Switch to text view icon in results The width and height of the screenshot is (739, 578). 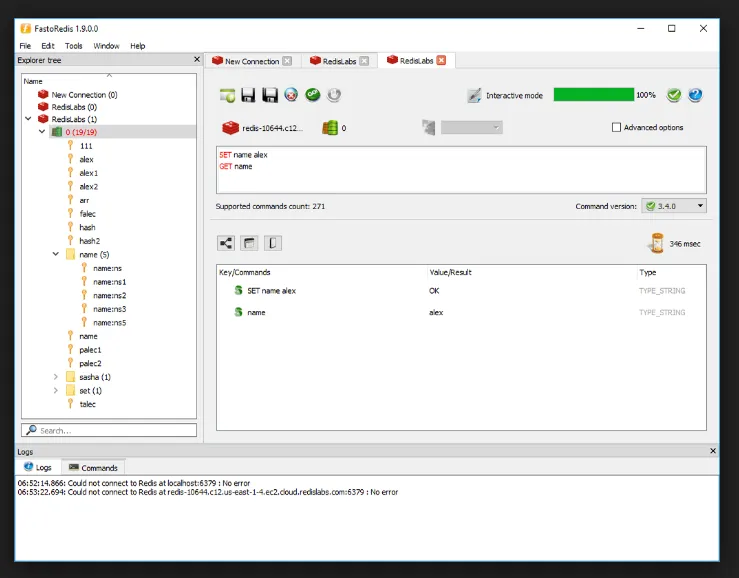[x=272, y=243]
